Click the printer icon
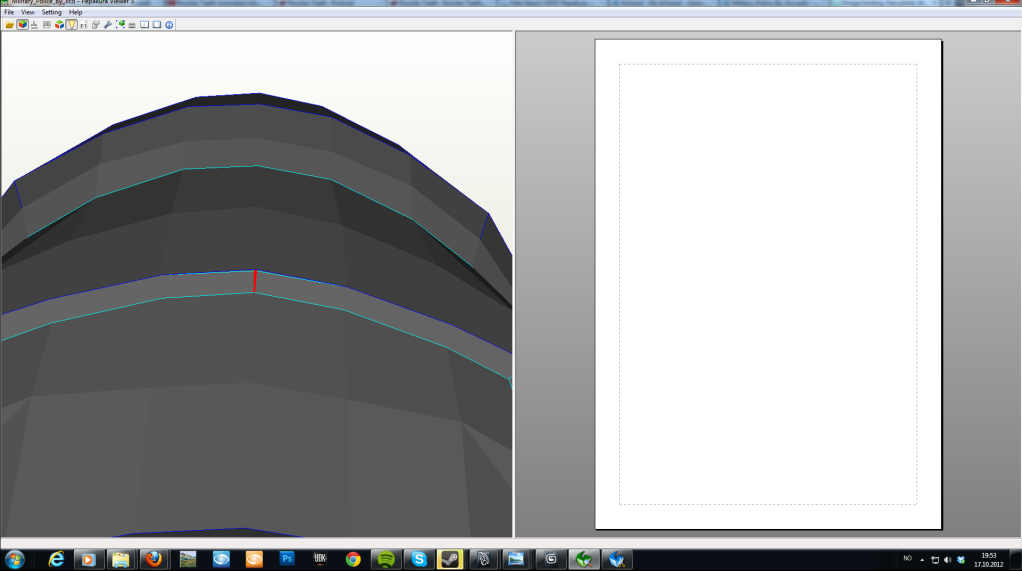The height and width of the screenshot is (571, 1022). pos(132,25)
